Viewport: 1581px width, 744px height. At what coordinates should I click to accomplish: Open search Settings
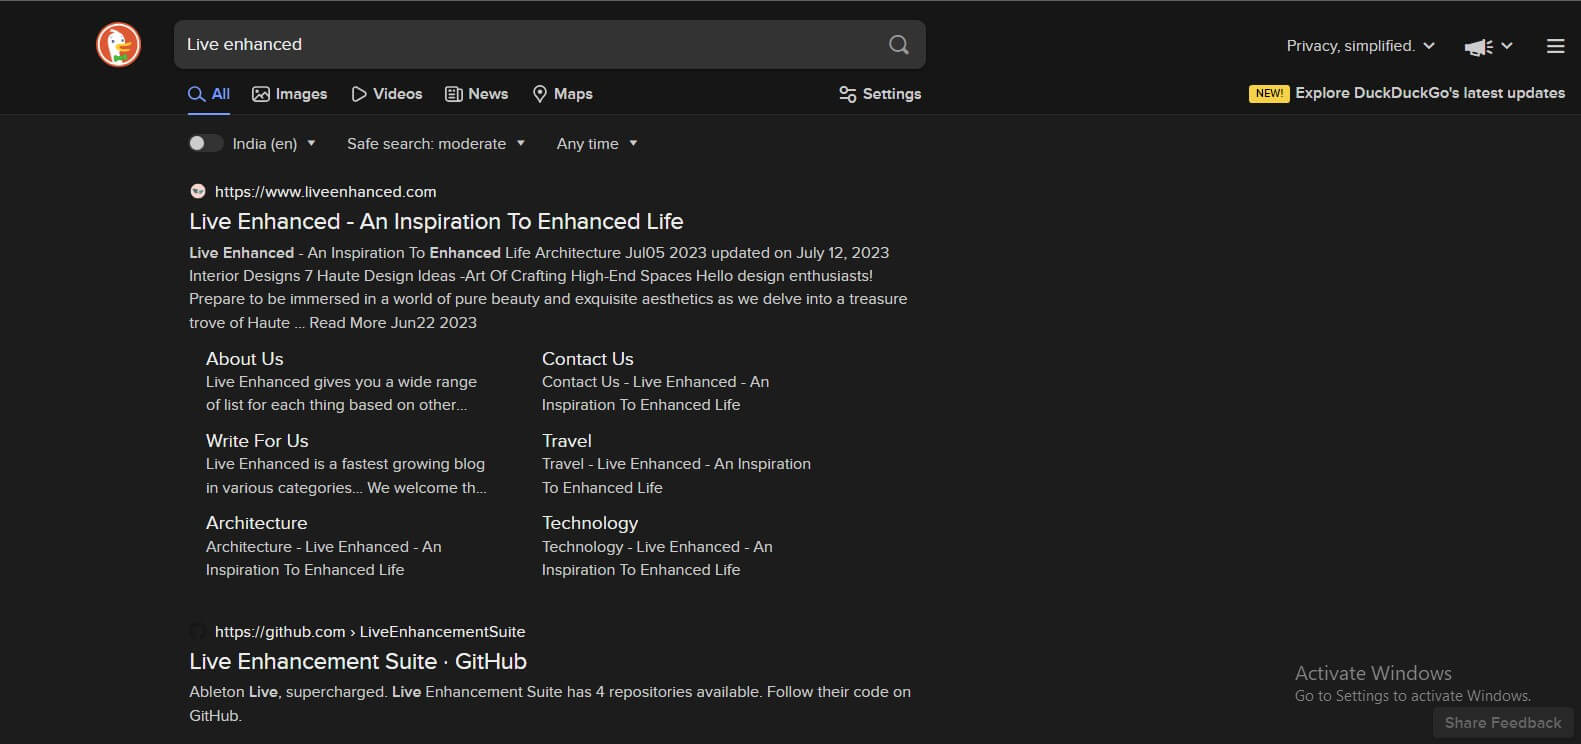pyautogui.click(x=880, y=94)
